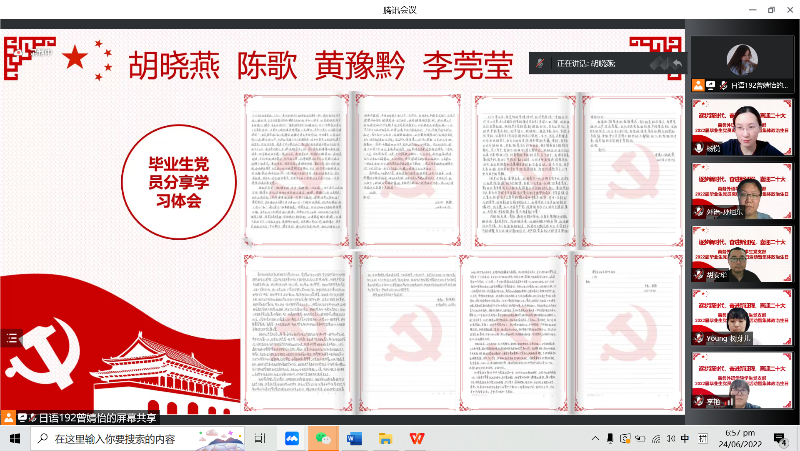Open the Word app in taskbar
Image resolution: width=800 pixels, height=451 pixels.
click(354, 439)
